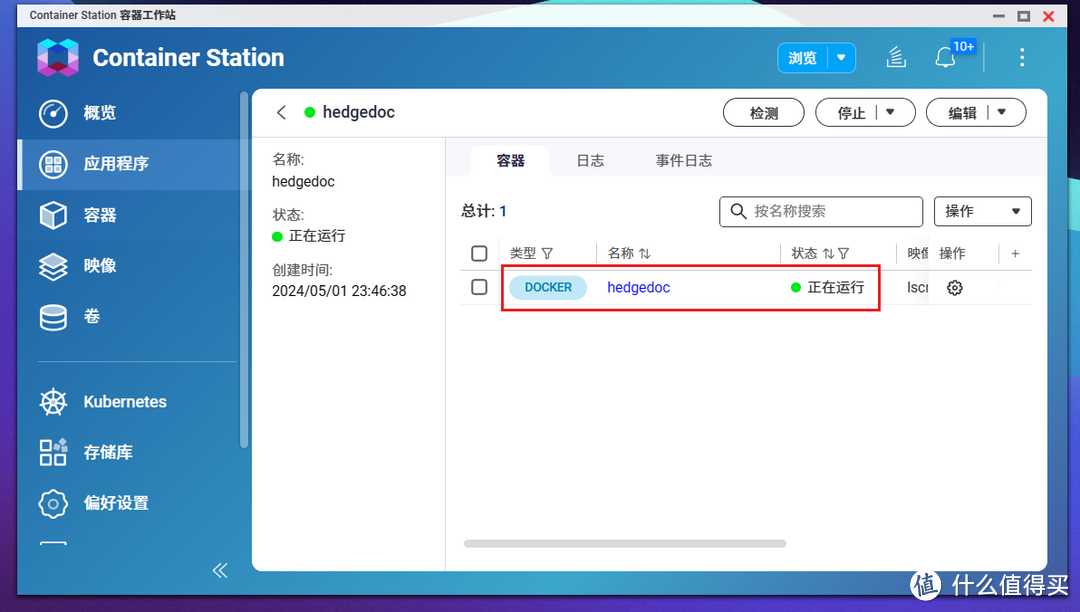
Task: Select the hedgedoc row checkbox
Action: point(479,287)
